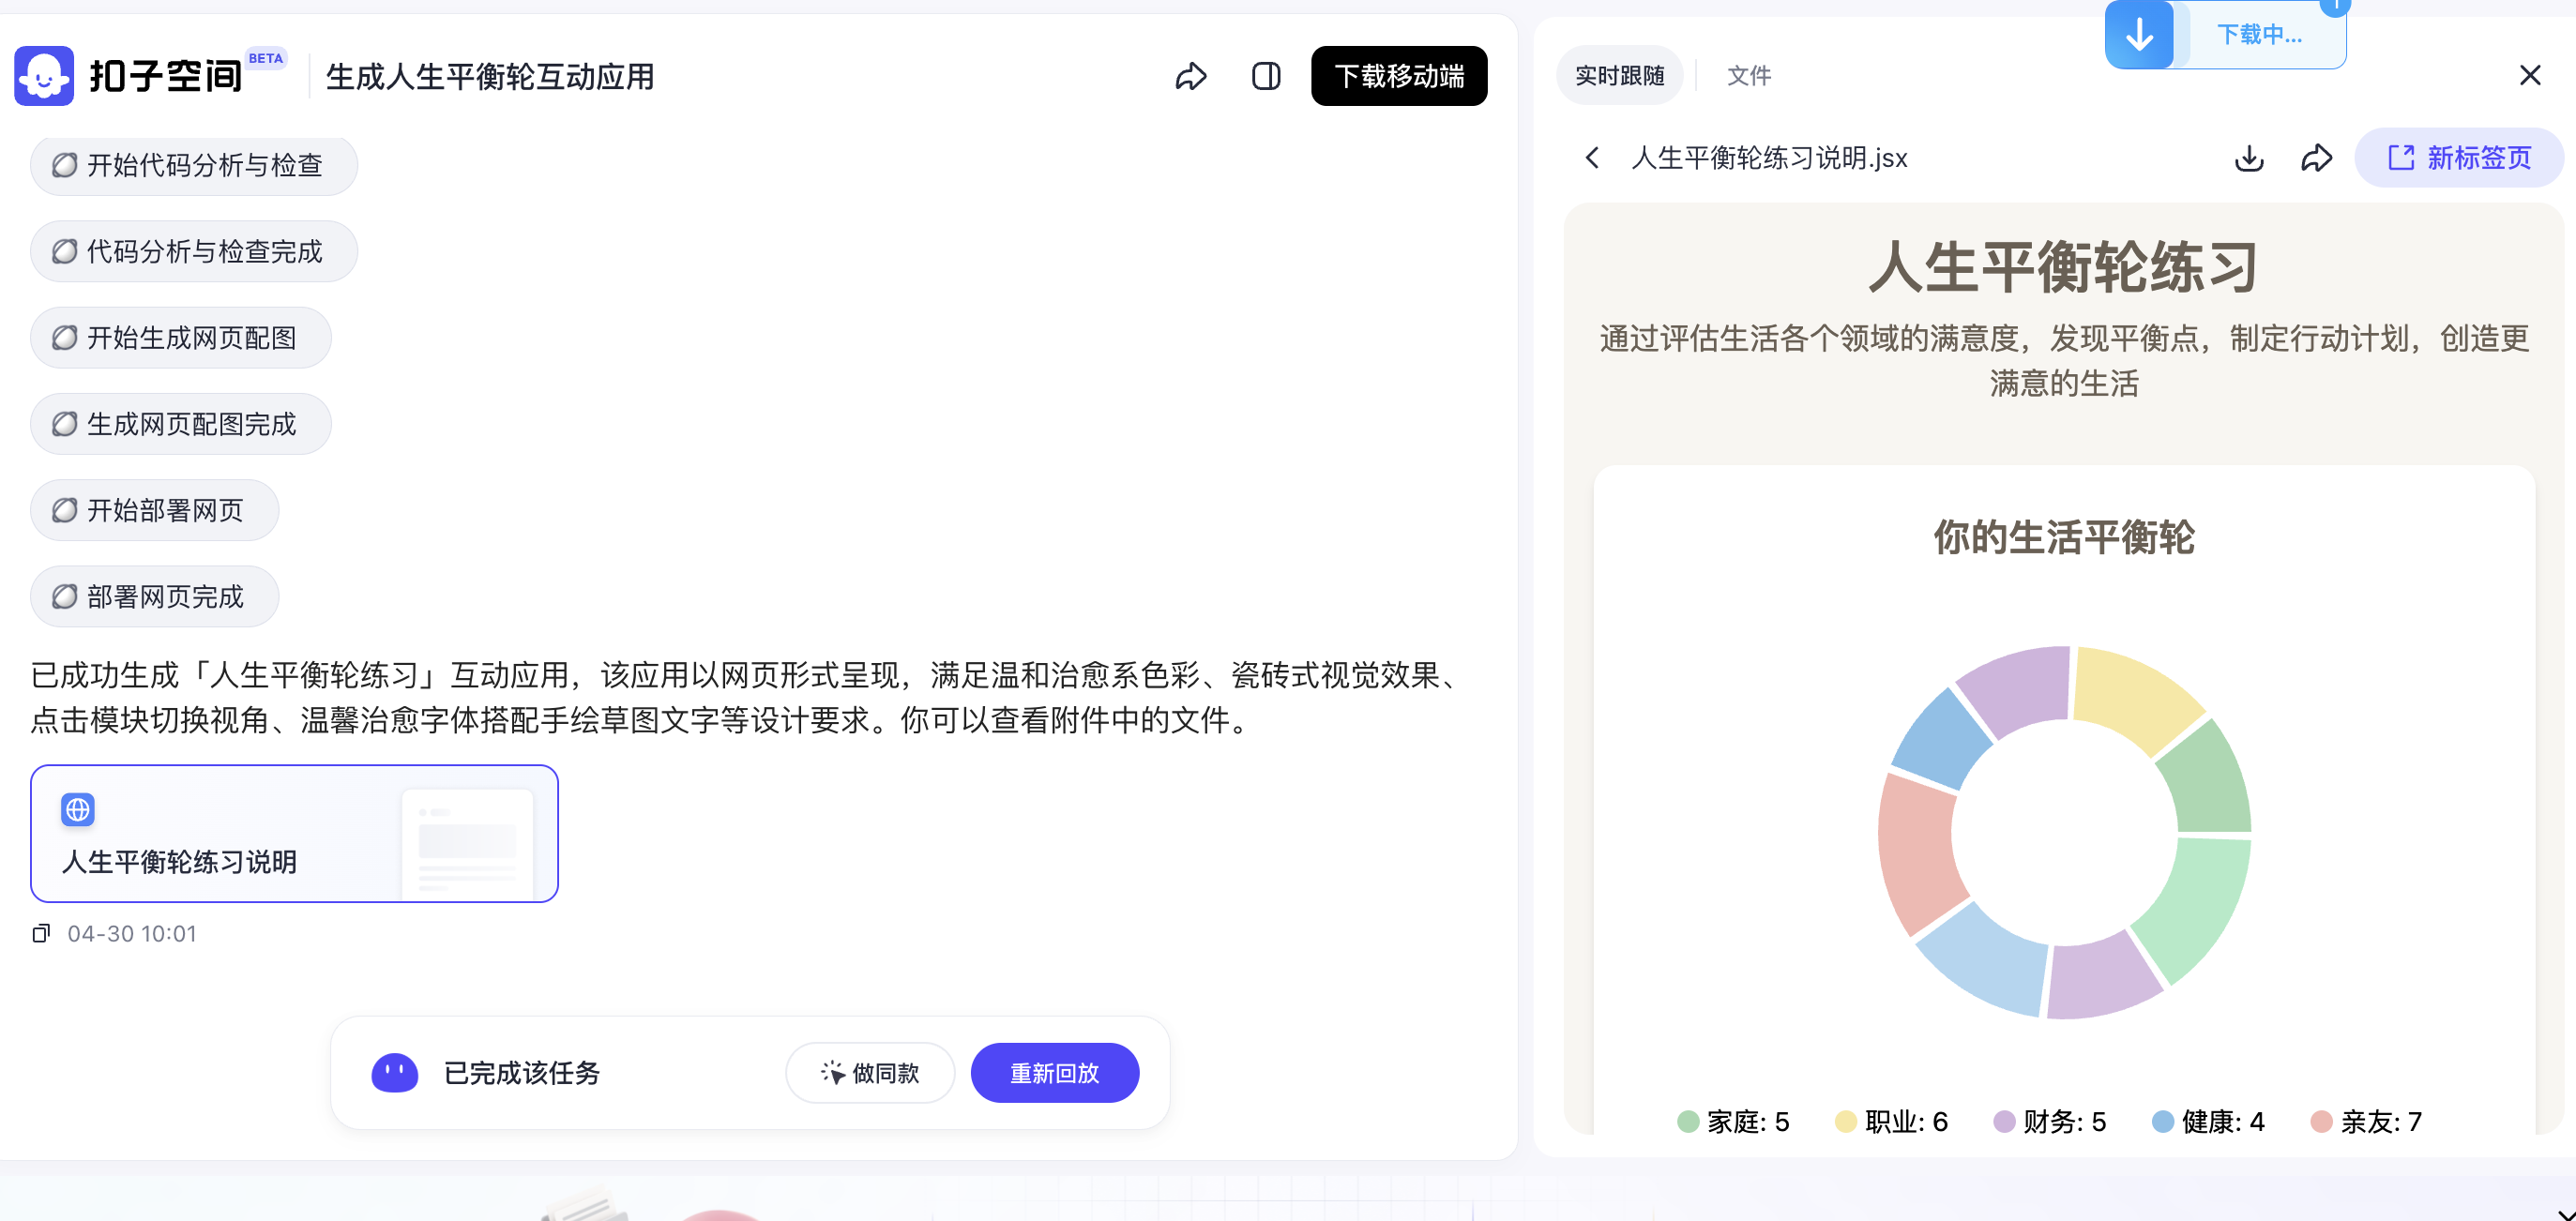This screenshot has height=1221, width=2576.
Task: Toggle the side panel layout icon
Action: (1266, 76)
